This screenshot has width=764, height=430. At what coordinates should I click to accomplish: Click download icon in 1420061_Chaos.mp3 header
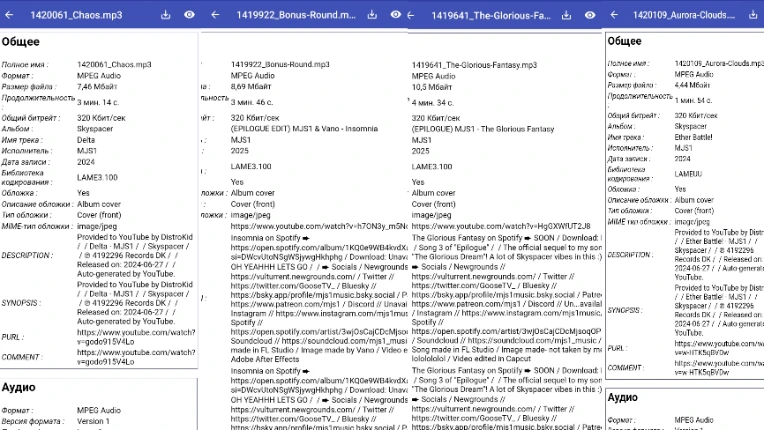[166, 15]
